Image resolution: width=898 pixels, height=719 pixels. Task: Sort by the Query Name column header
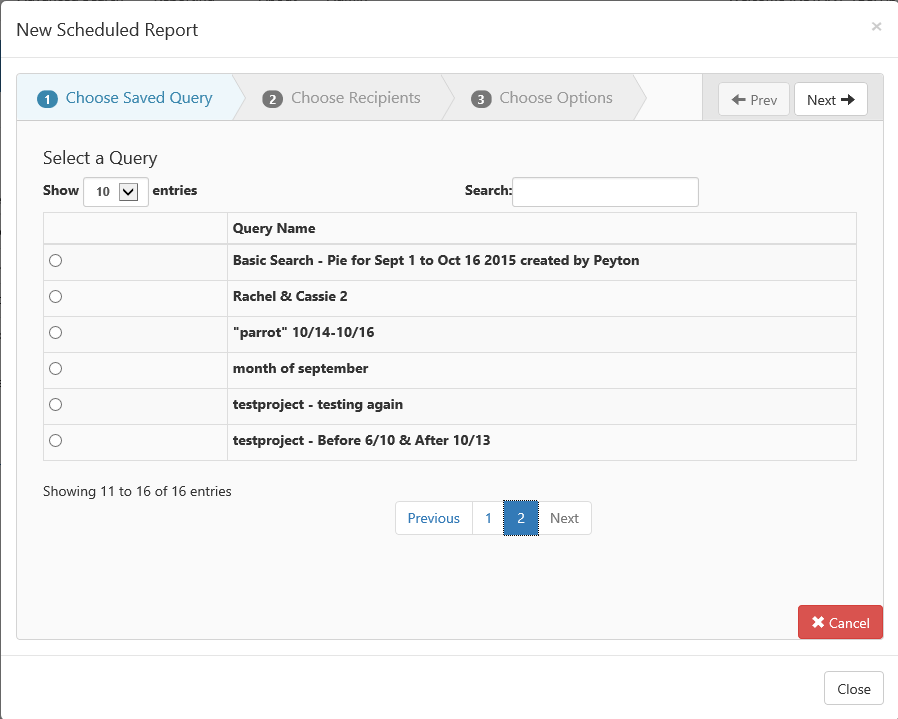pos(542,229)
